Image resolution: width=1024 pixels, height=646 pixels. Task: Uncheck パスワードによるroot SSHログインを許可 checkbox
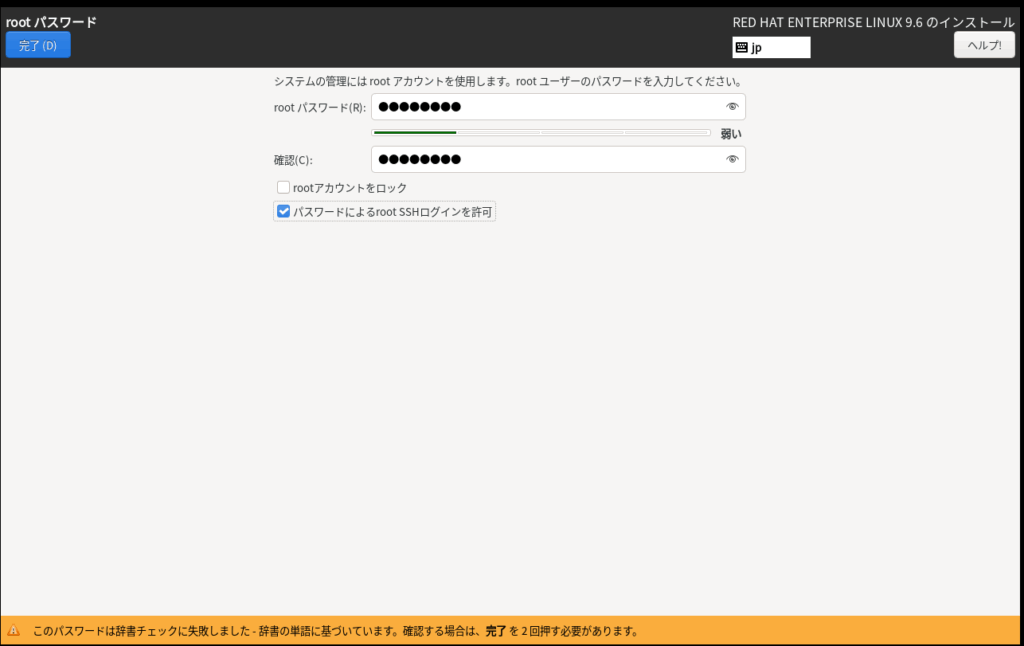coord(284,212)
